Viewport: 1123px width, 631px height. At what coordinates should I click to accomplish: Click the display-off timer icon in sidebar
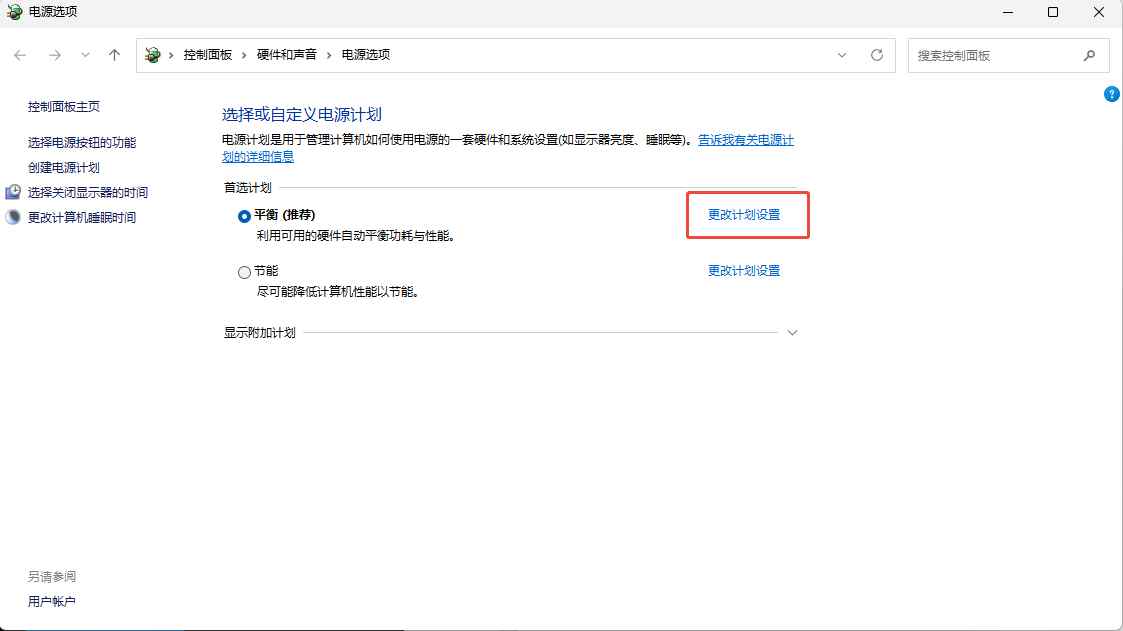[x=13, y=192]
